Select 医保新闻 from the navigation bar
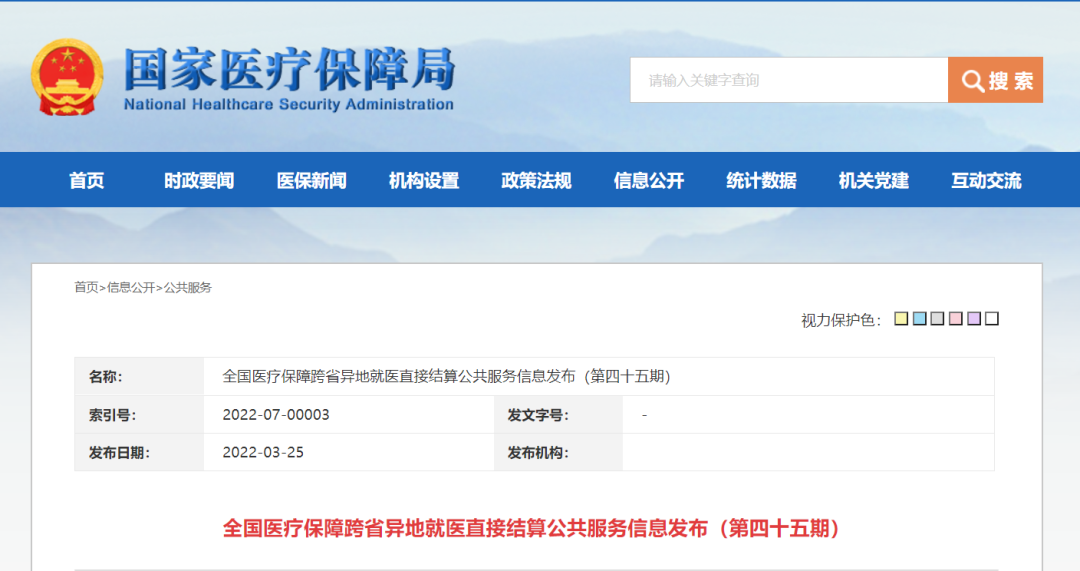Viewport: 1080px width, 571px height. 312,181
